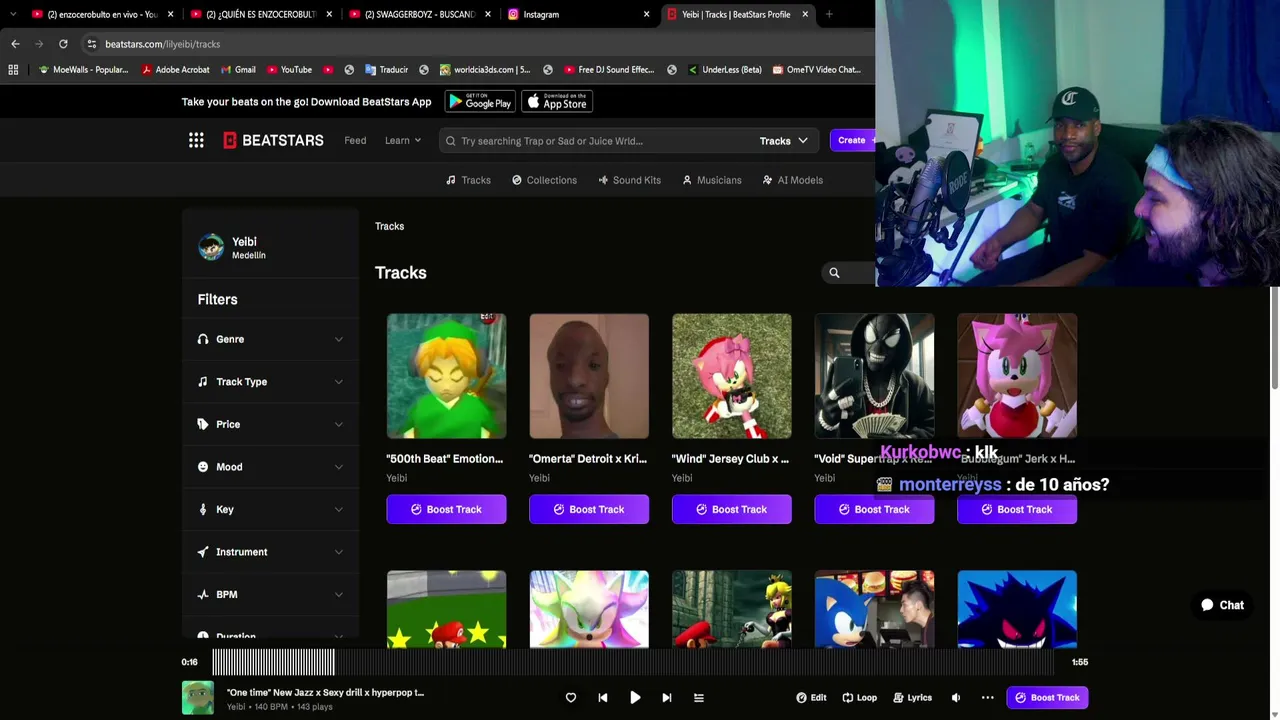1280x720 pixels.
Task: Open the browser apps shortcut in the bookmarks bar
Action: (x=13, y=70)
